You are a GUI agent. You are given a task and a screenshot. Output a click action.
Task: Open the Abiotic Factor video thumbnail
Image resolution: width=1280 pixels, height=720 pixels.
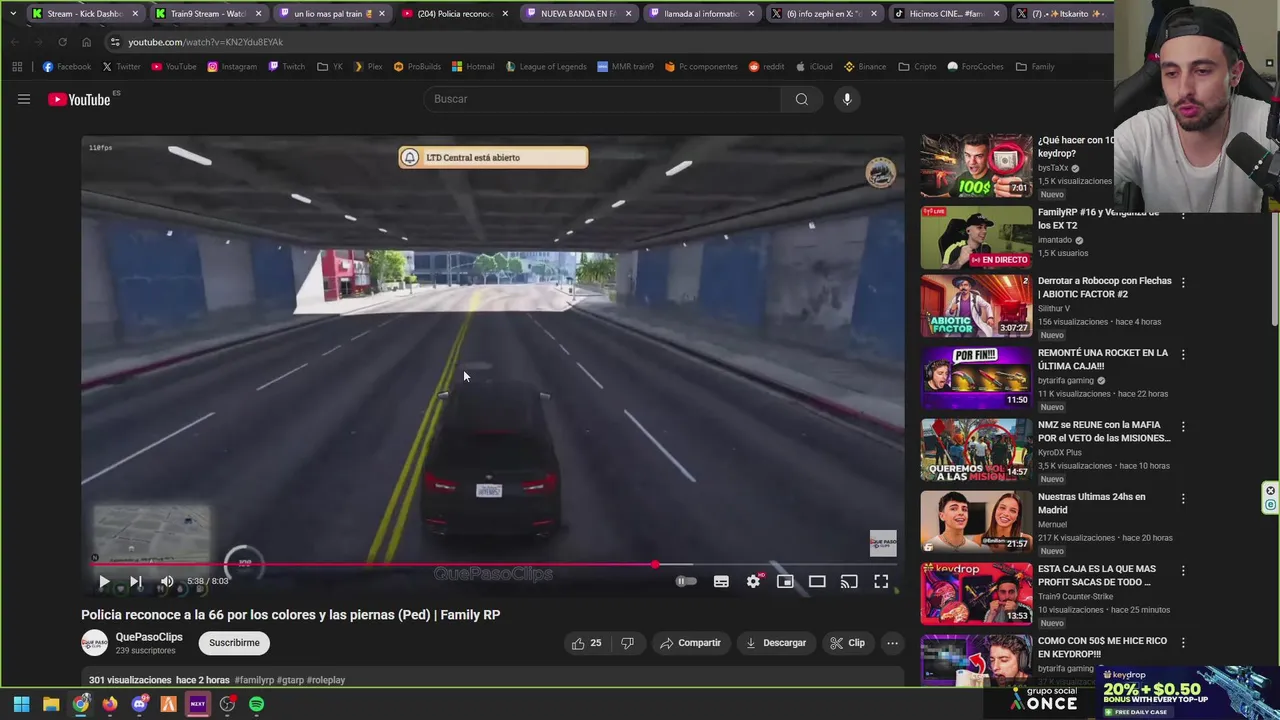[976, 306]
